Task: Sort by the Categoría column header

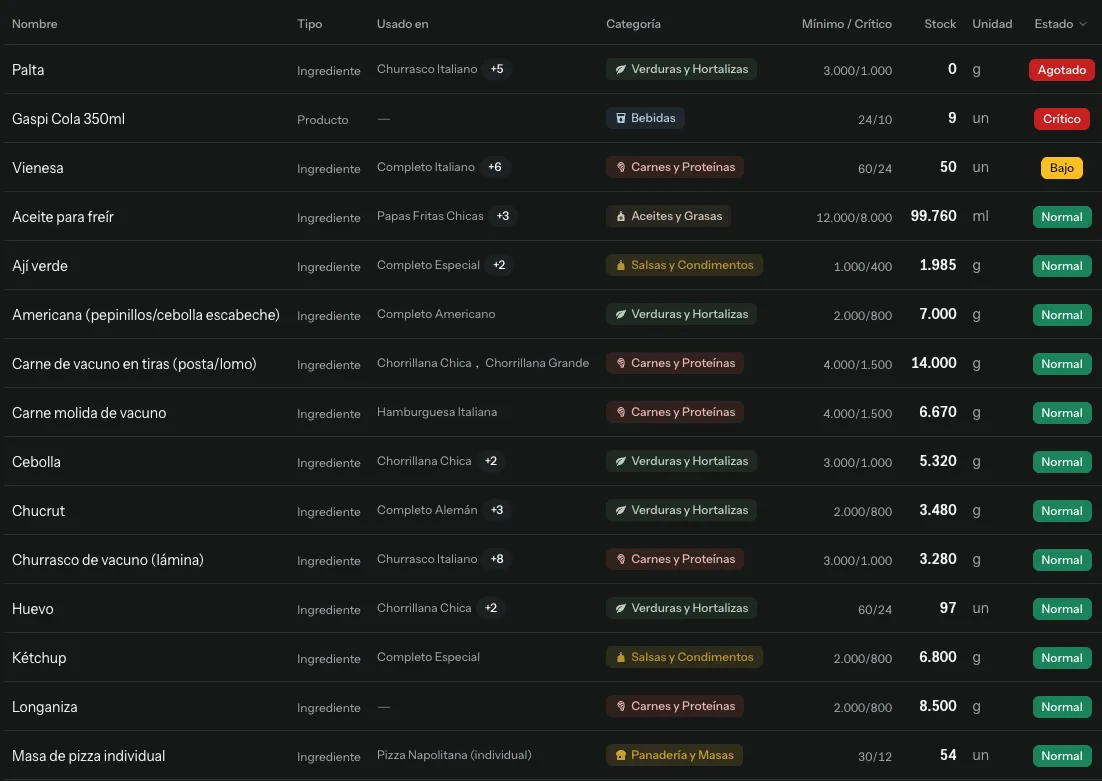Action: tap(633, 24)
